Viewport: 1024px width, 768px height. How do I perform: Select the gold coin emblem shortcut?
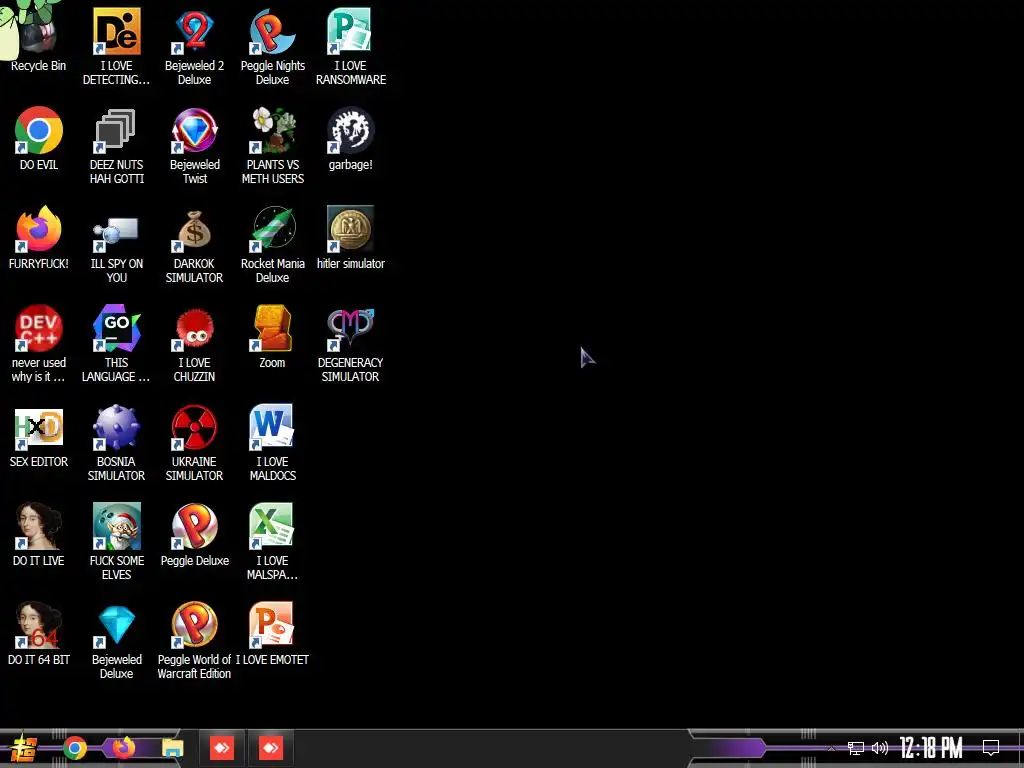click(350, 229)
